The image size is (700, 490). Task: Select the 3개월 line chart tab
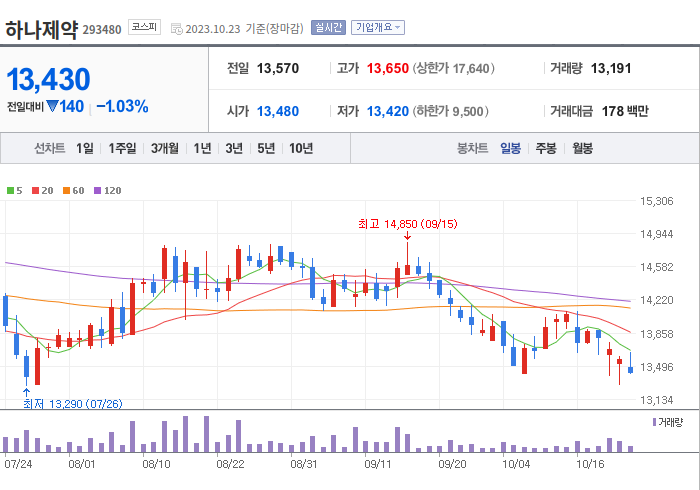(164, 148)
